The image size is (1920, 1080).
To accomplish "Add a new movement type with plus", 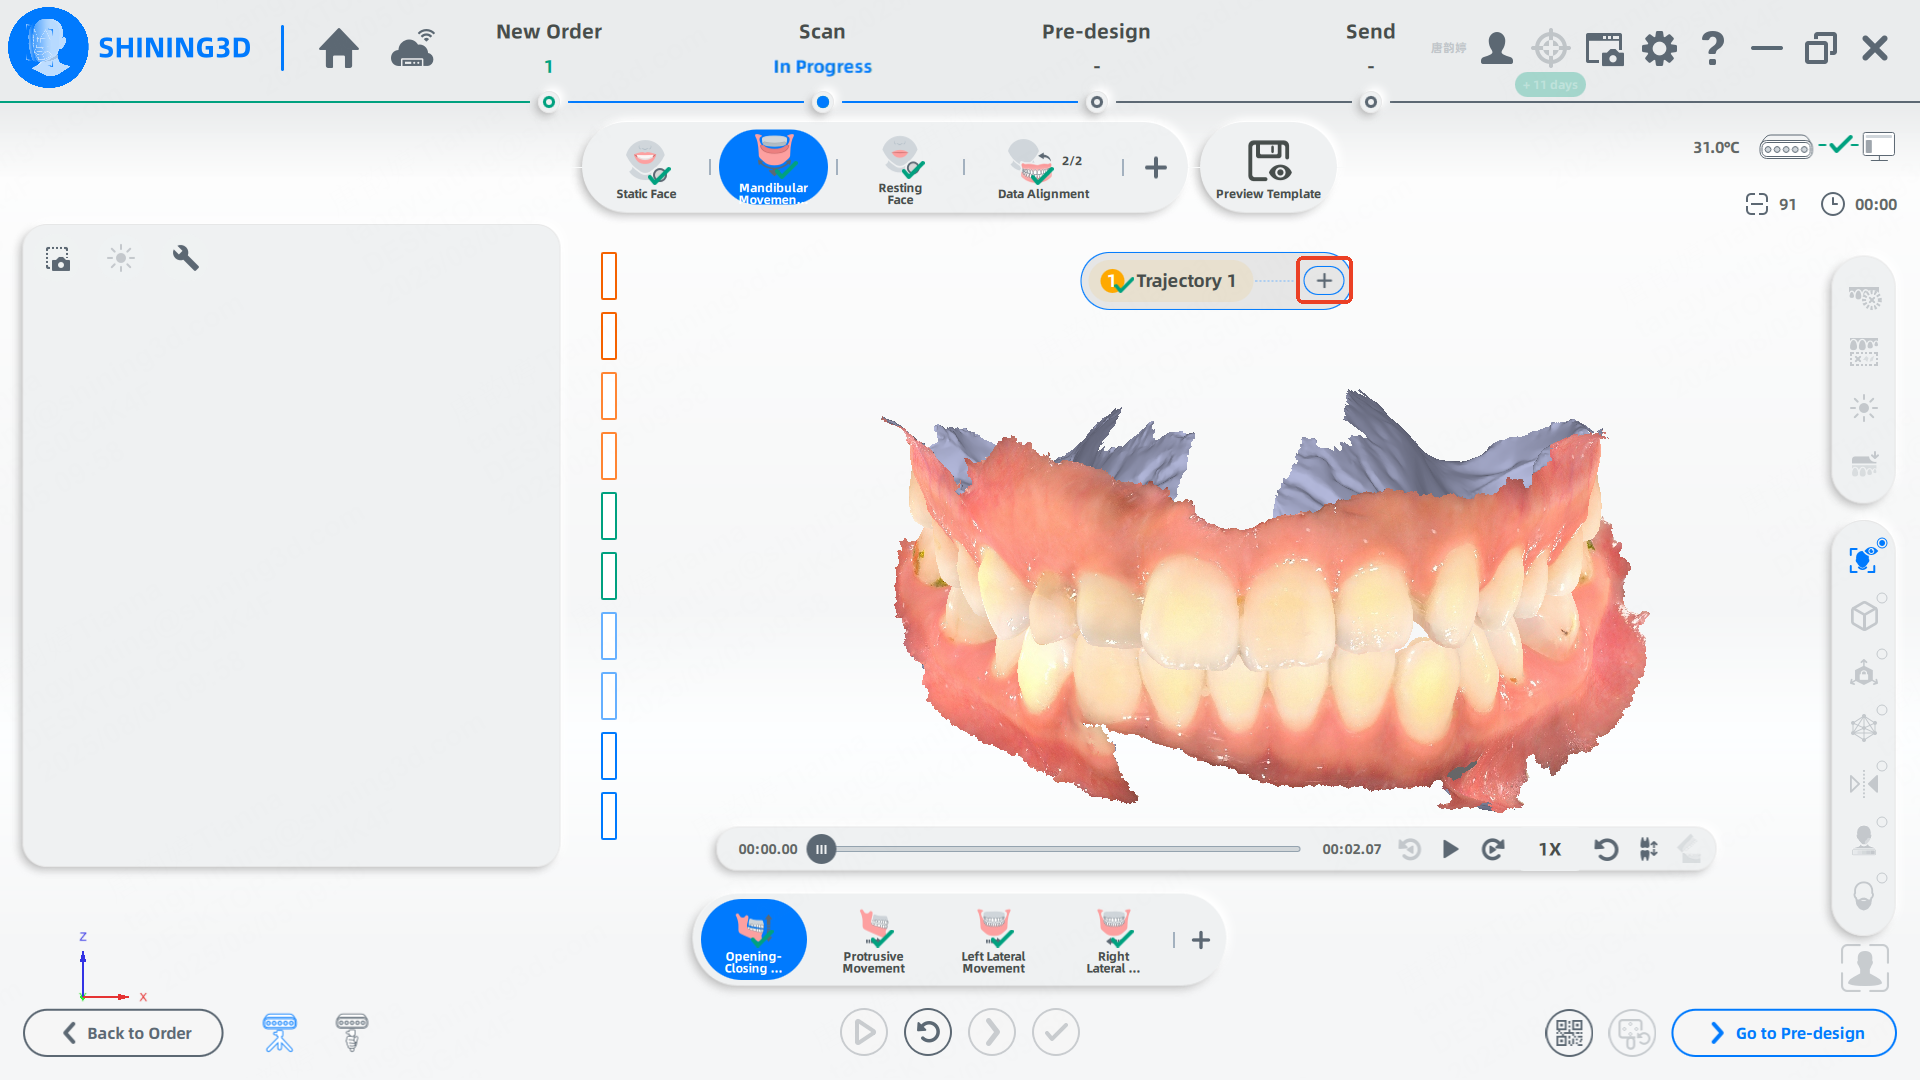I will pyautogui.click(x=1201, y=940).
